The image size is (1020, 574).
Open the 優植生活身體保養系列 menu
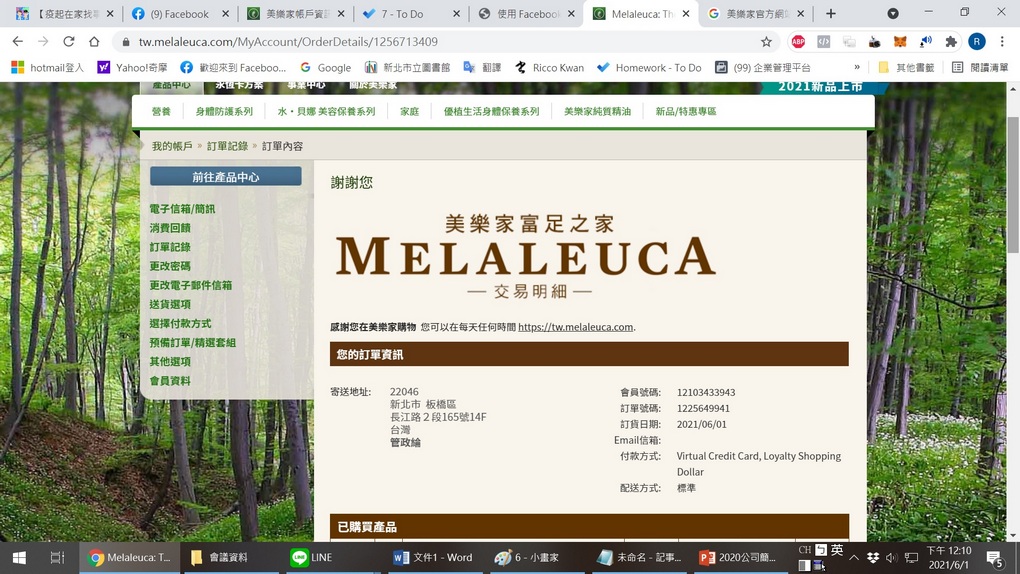tap(491, 111)
